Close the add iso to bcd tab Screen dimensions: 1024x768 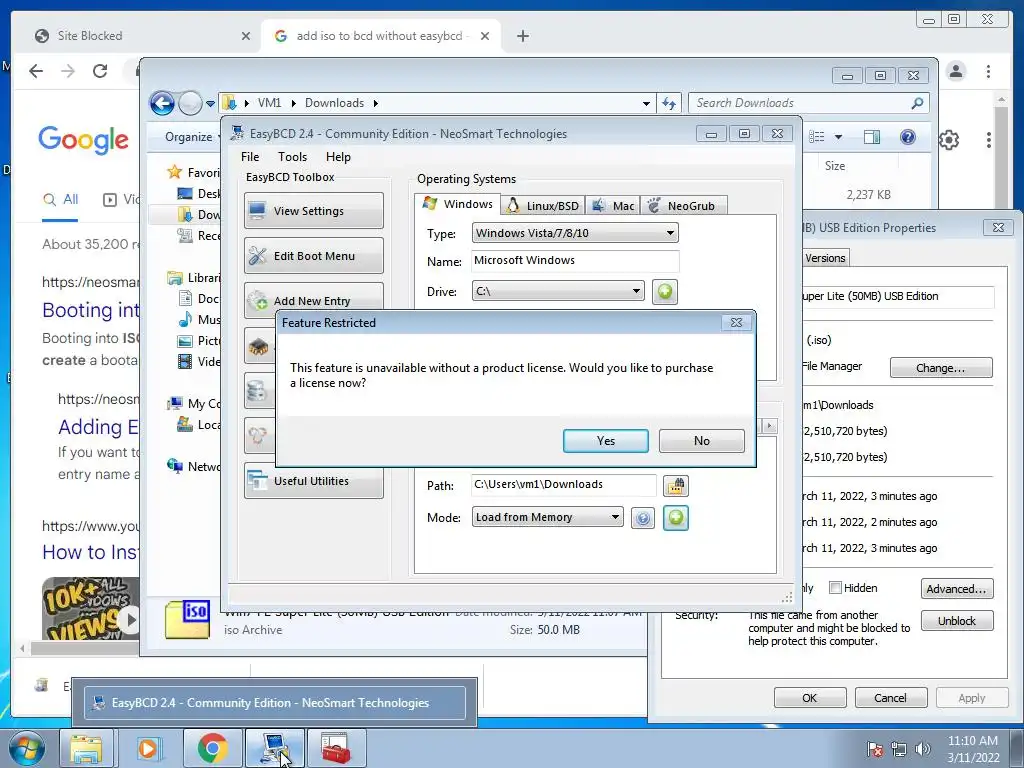[485, 36]
